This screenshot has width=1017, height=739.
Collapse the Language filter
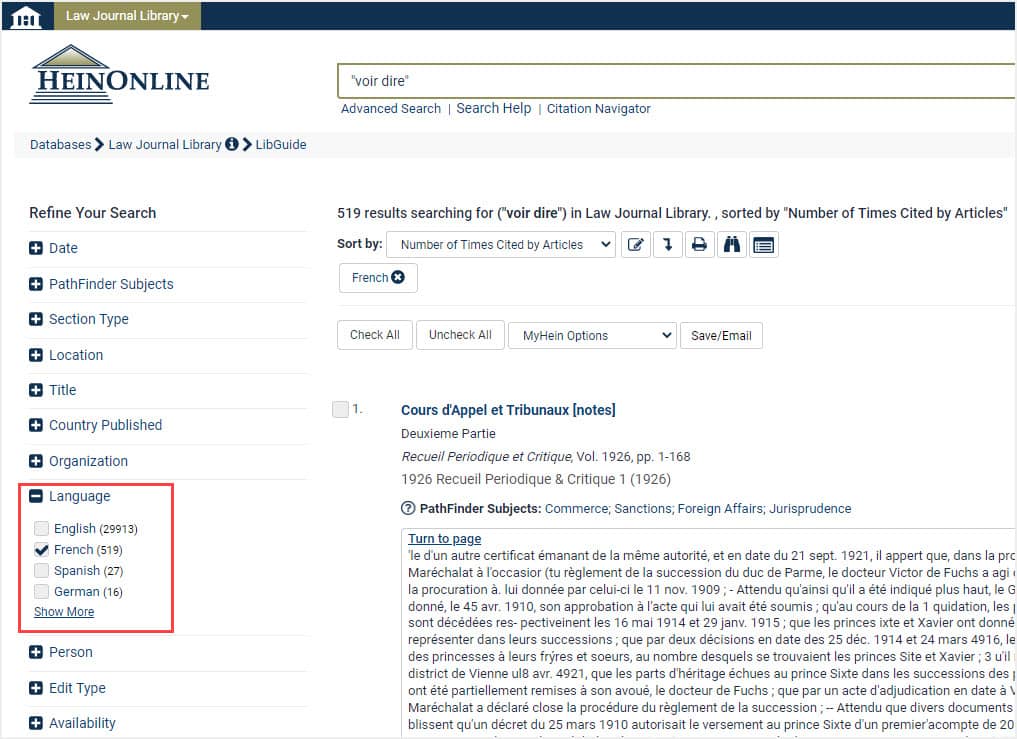click(36, 496)
